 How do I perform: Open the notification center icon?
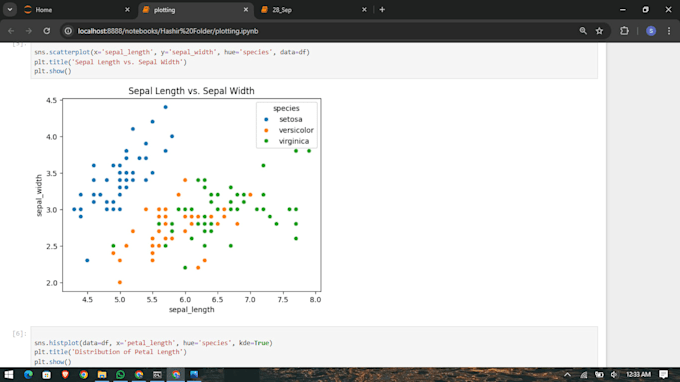664,375
